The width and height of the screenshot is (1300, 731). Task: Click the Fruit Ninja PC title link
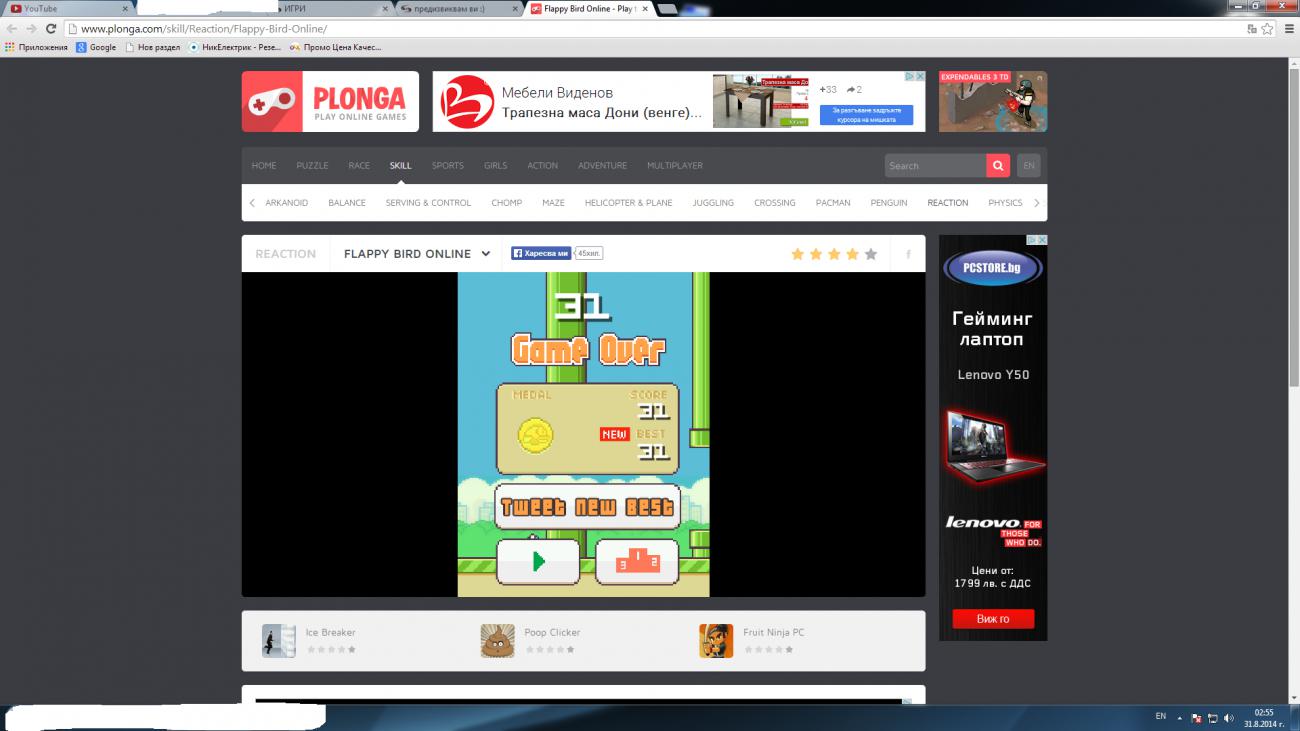tap(774, 633)
